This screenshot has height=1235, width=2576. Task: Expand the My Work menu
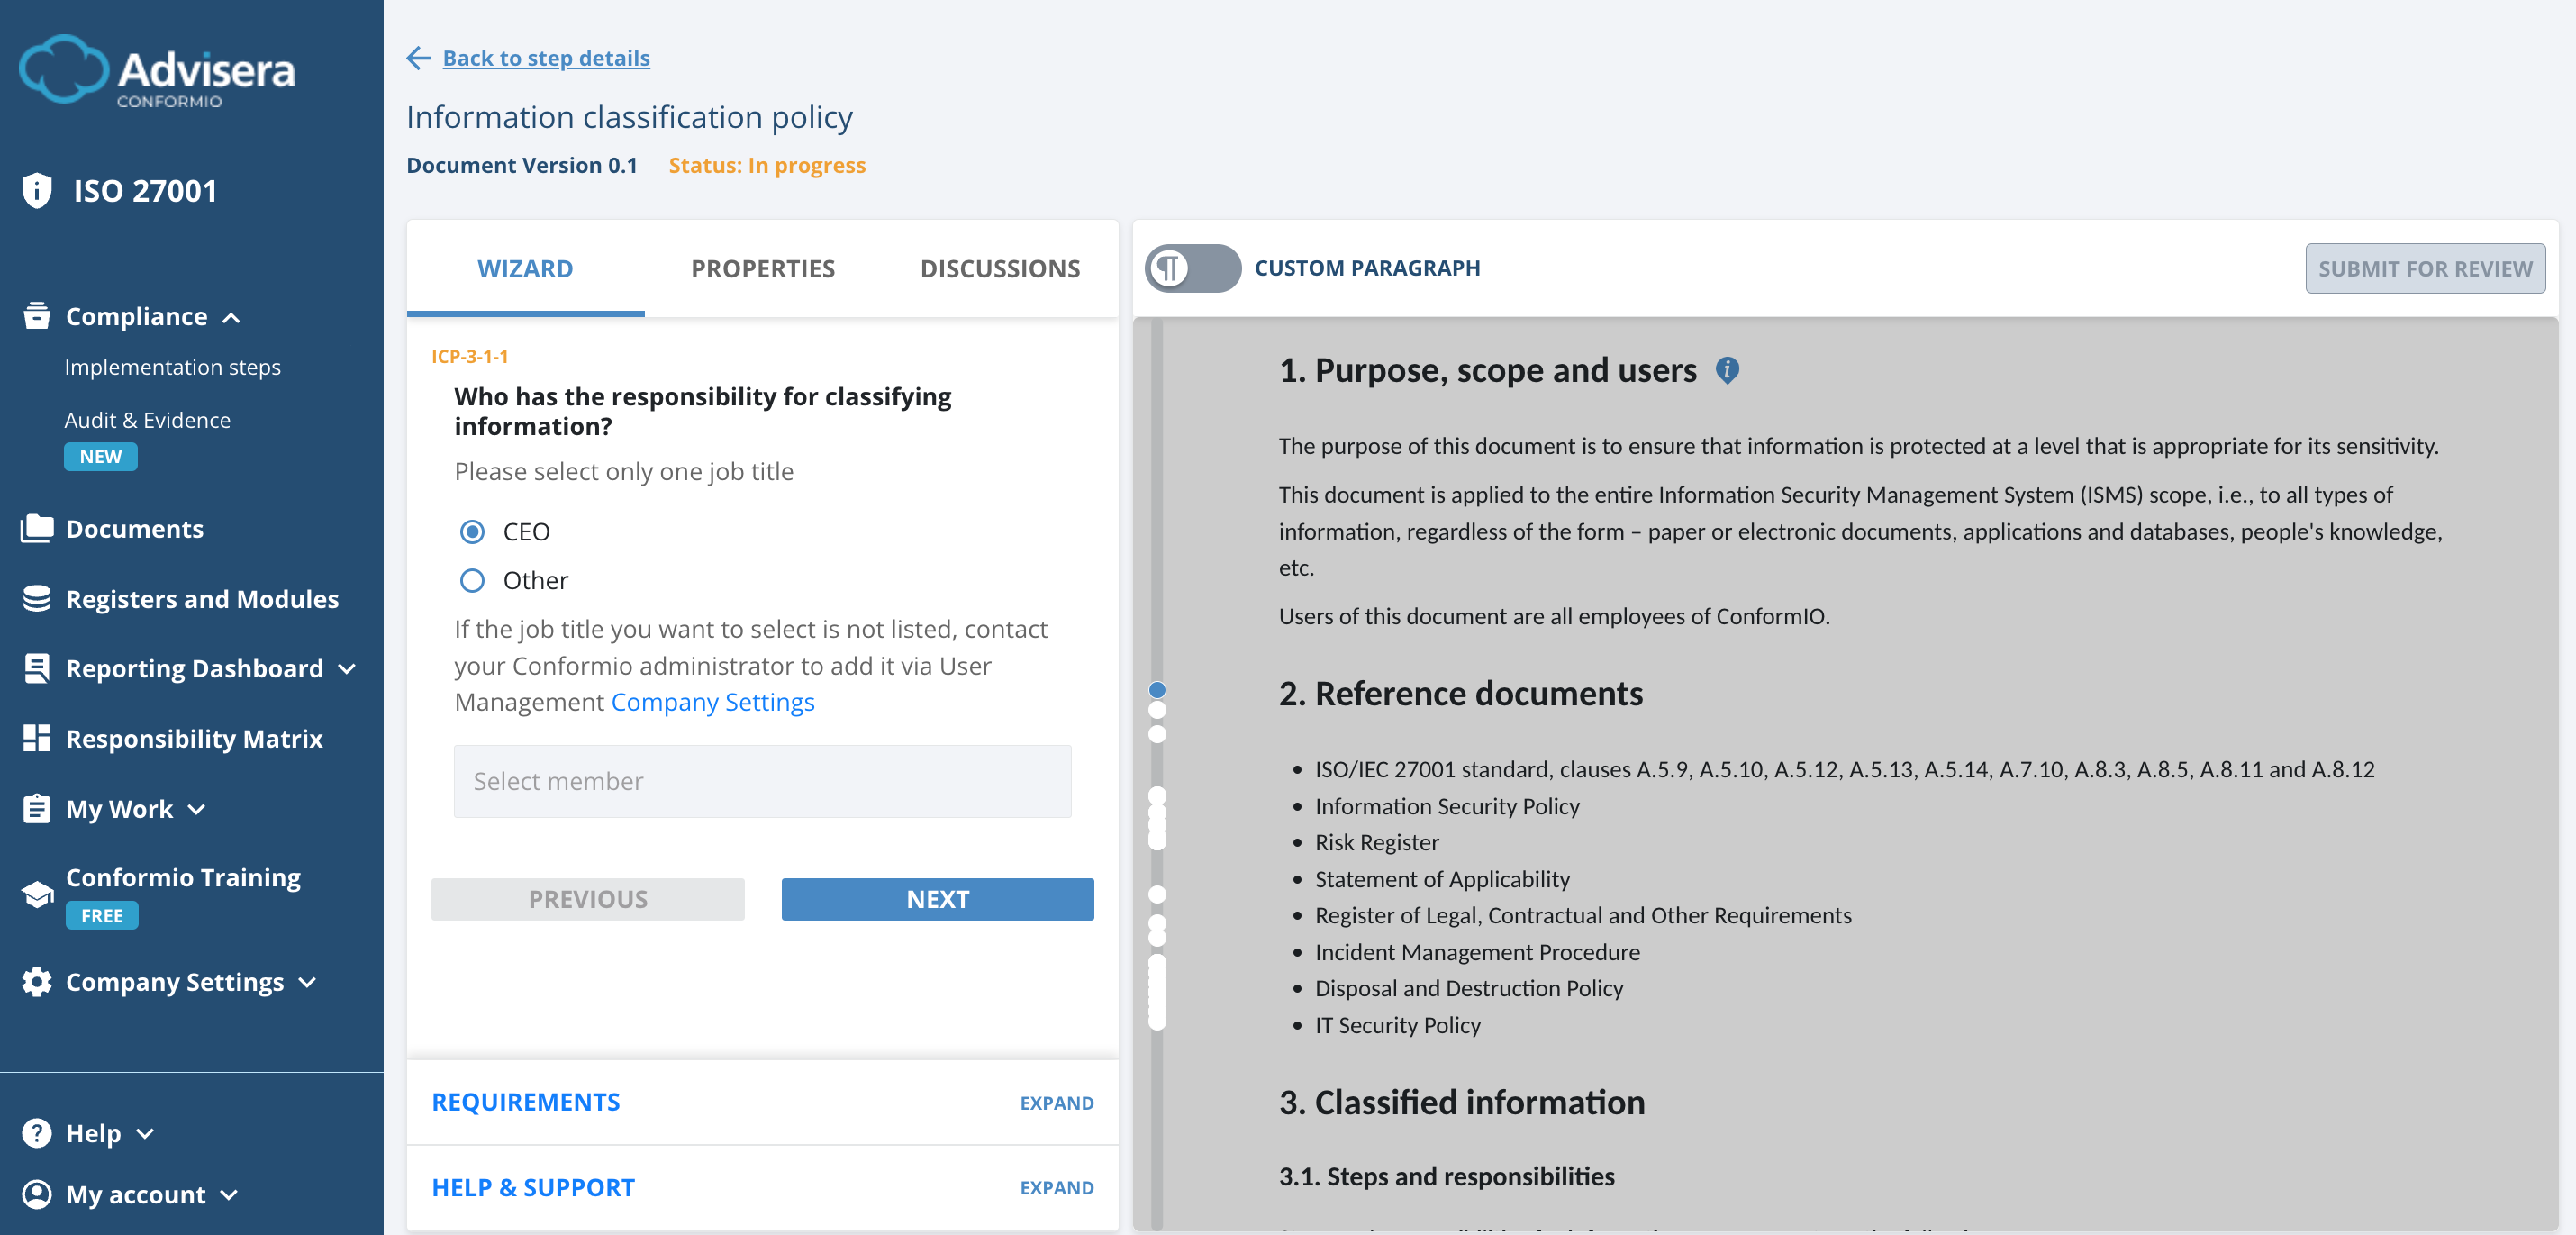click(x=196, y=809)
